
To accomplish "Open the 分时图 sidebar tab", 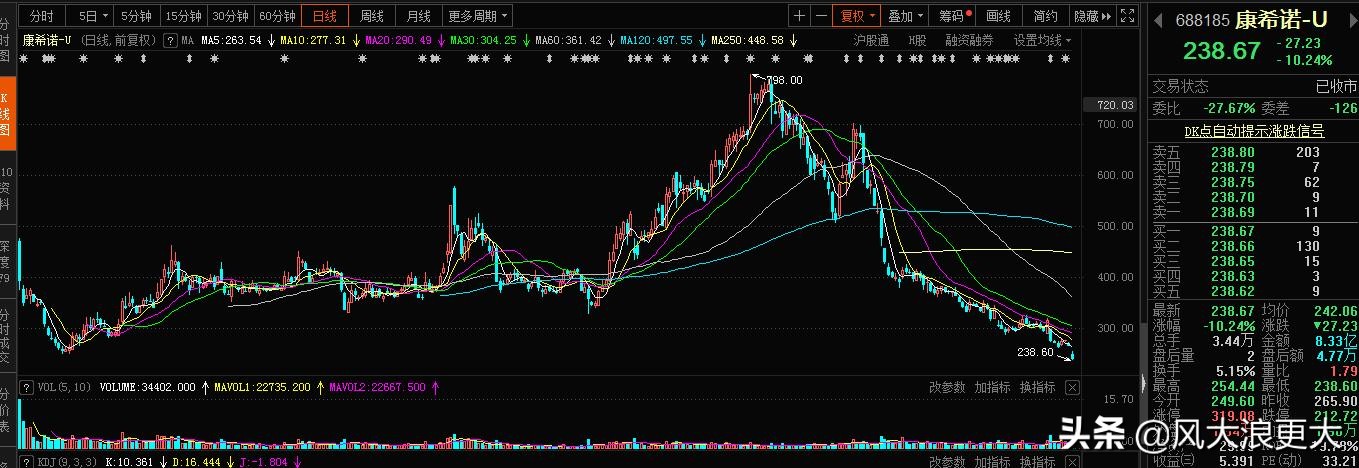I will coord(7,38).
